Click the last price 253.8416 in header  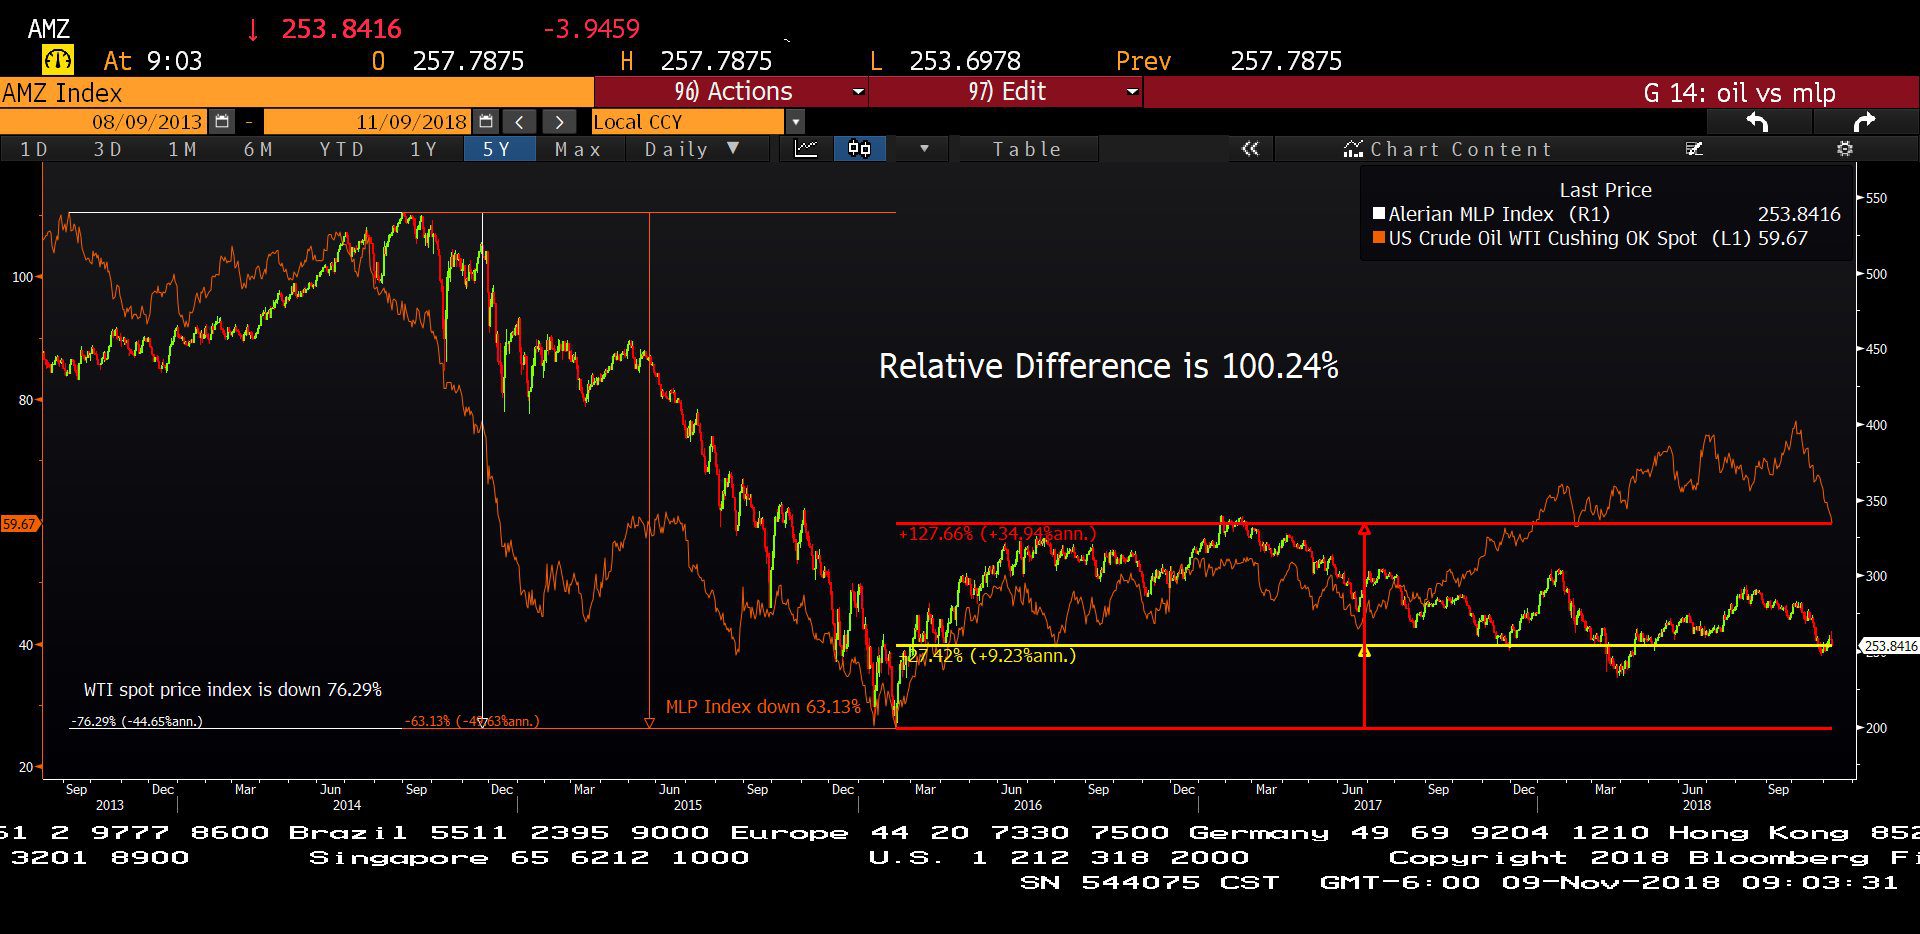[341, 29]
